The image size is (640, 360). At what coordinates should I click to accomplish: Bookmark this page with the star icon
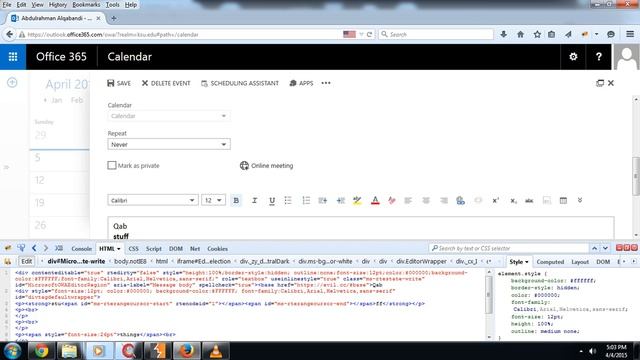tap(537, 34)
